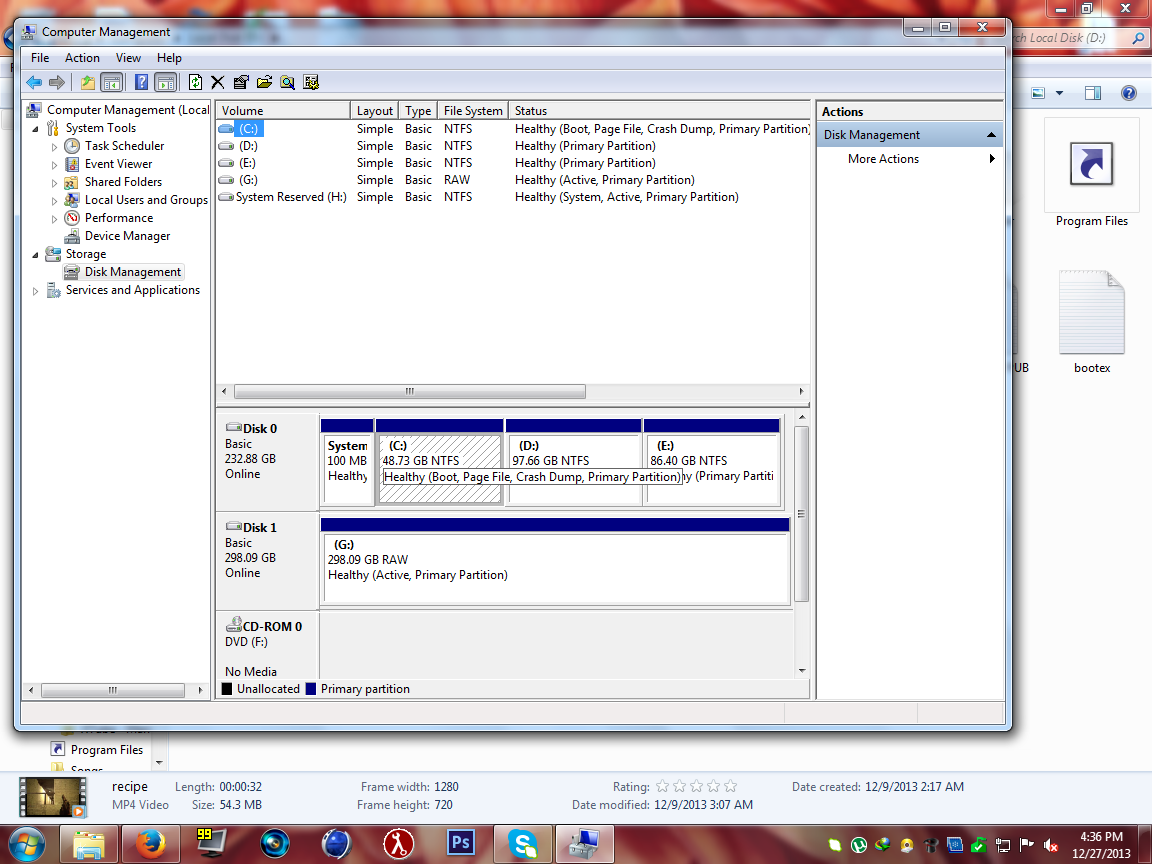Collapse the Disk Management actions section
The height and width of the screenshot is (864, 1152).
[x=991, y=135]
